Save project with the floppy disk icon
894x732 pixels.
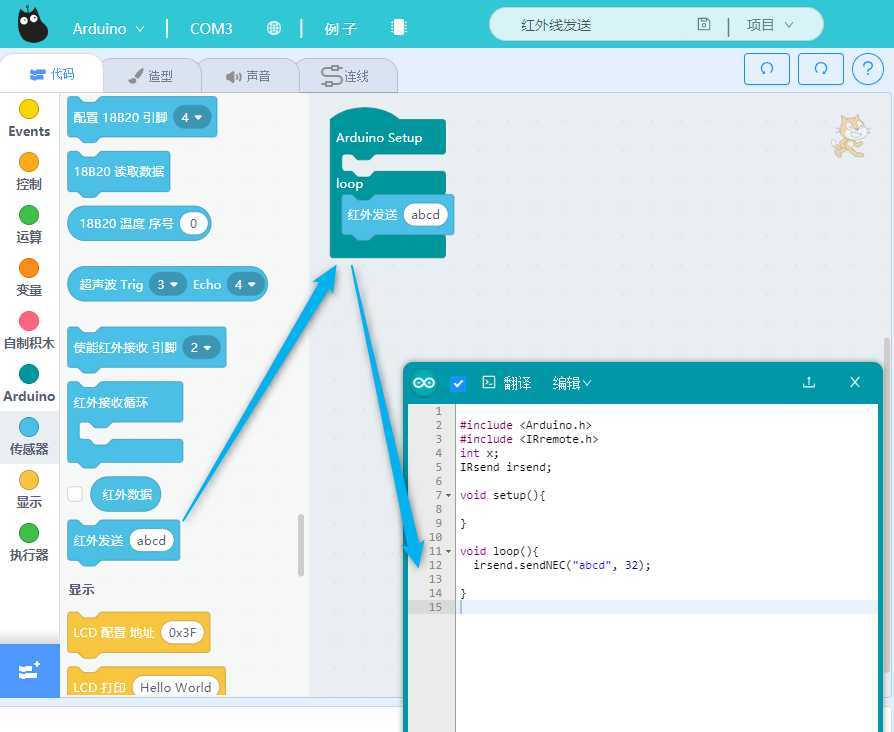tap(704, 24)
